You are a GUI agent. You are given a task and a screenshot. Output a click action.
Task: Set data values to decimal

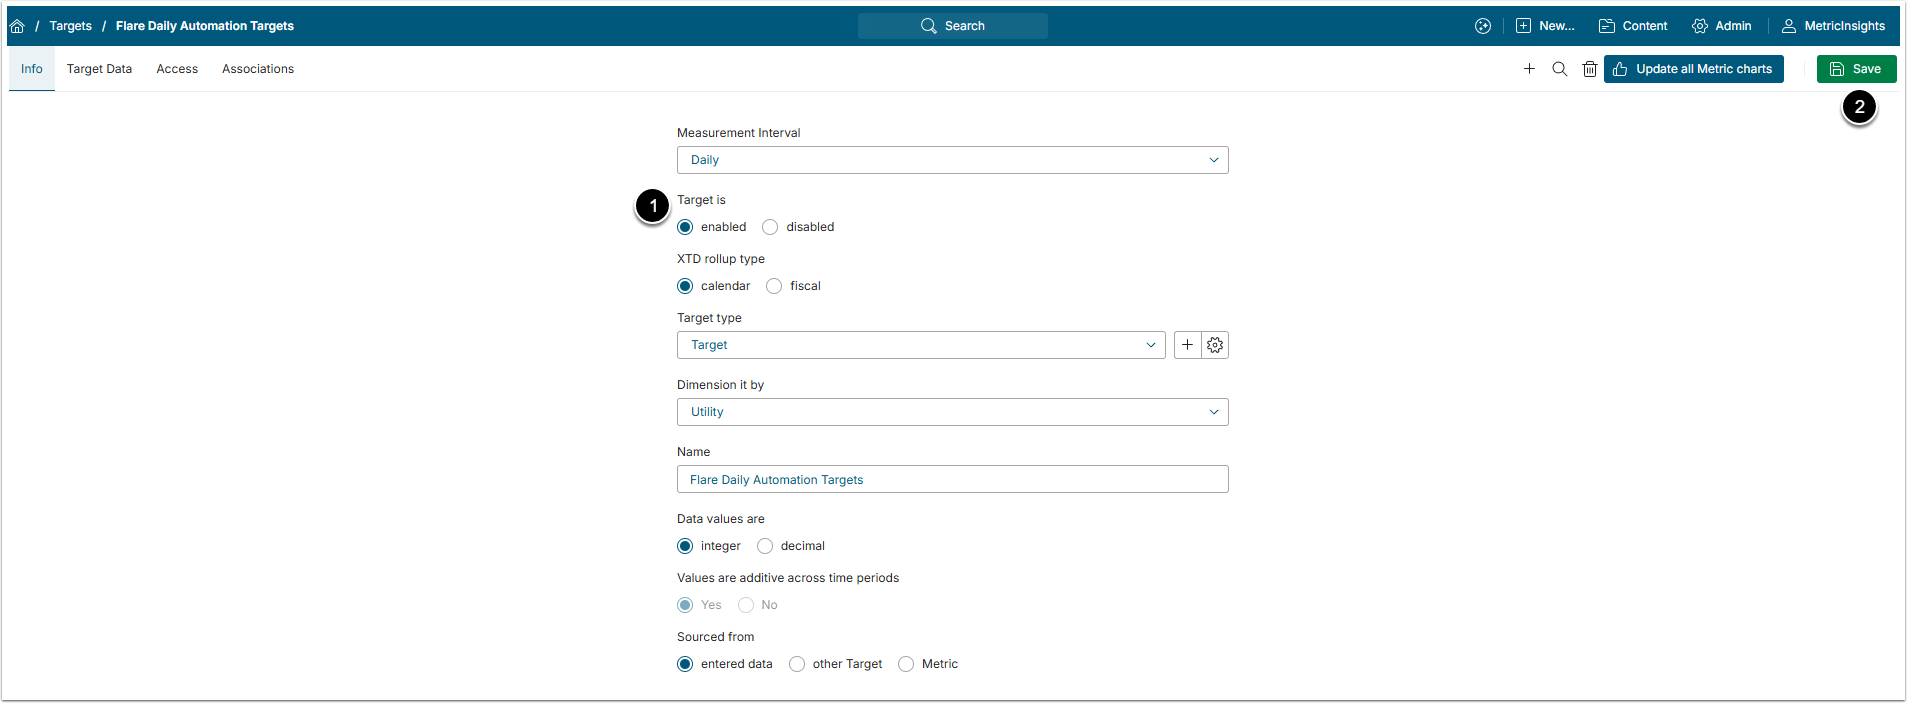pyautogui.click(x=765, y=546)
